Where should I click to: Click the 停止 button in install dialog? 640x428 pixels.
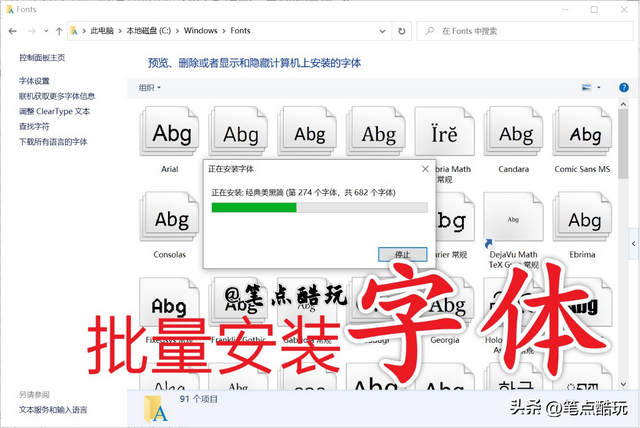click(402, 254)
